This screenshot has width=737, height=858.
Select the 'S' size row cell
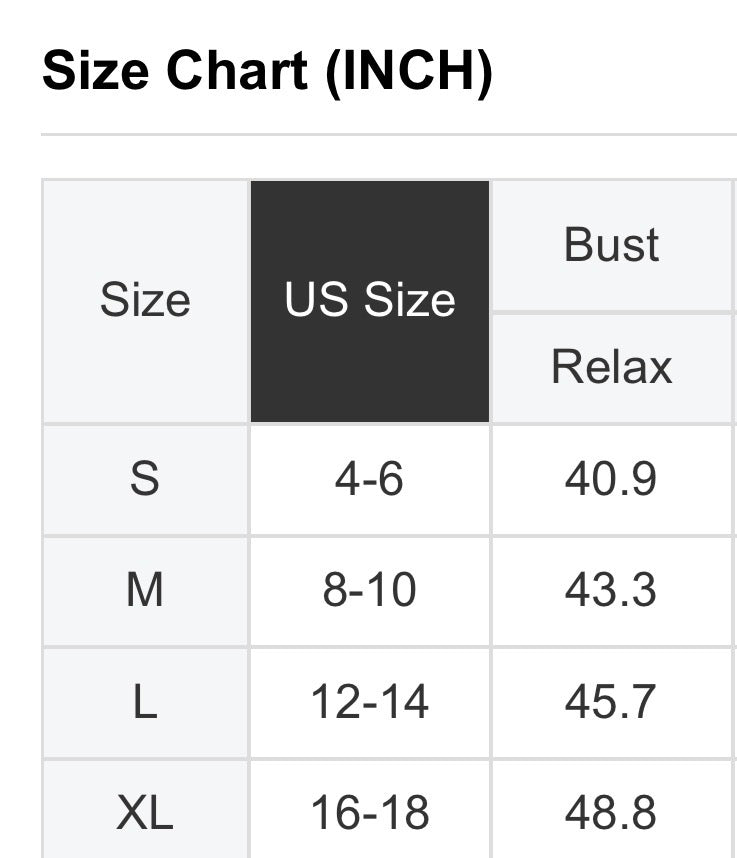click(145, 479)
